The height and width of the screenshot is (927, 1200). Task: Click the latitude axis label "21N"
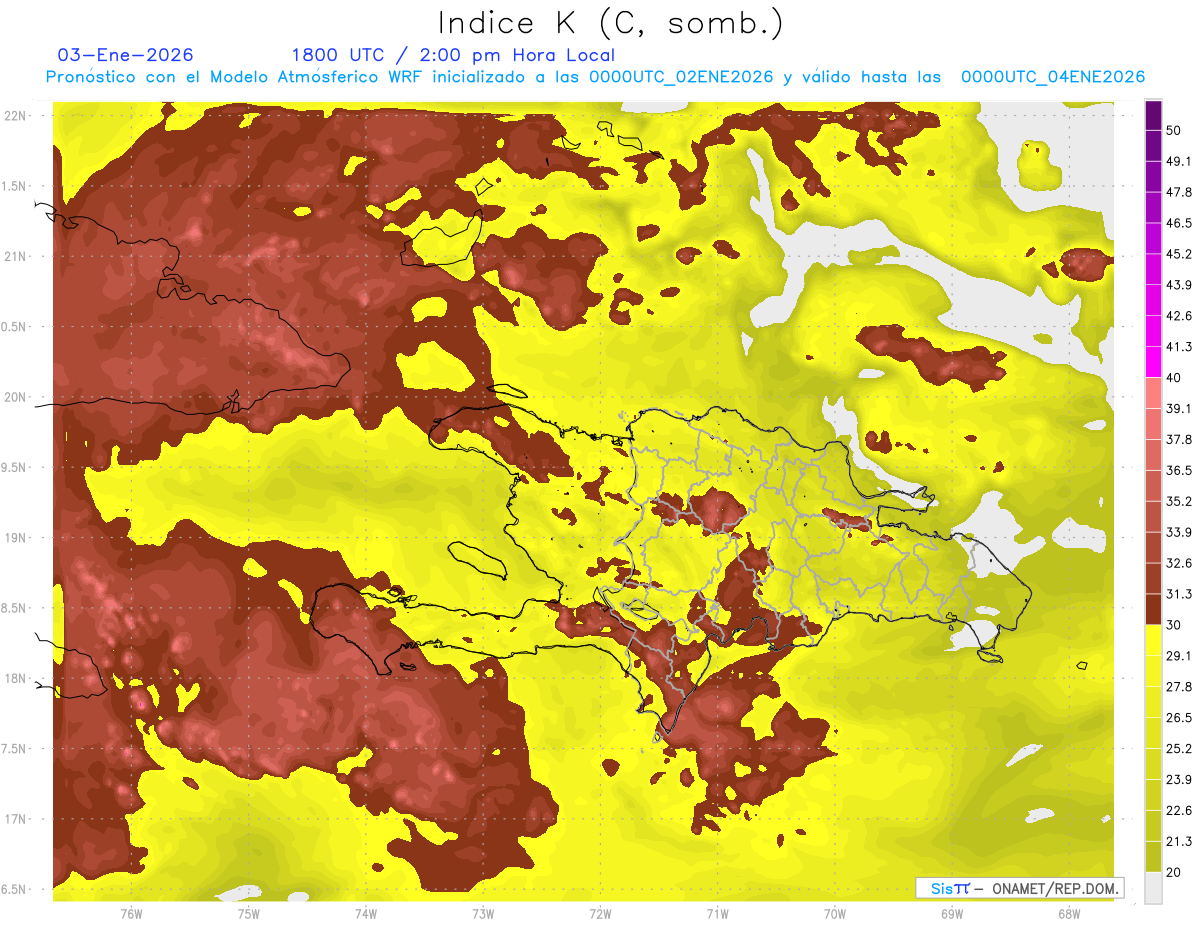click(15, 256)
